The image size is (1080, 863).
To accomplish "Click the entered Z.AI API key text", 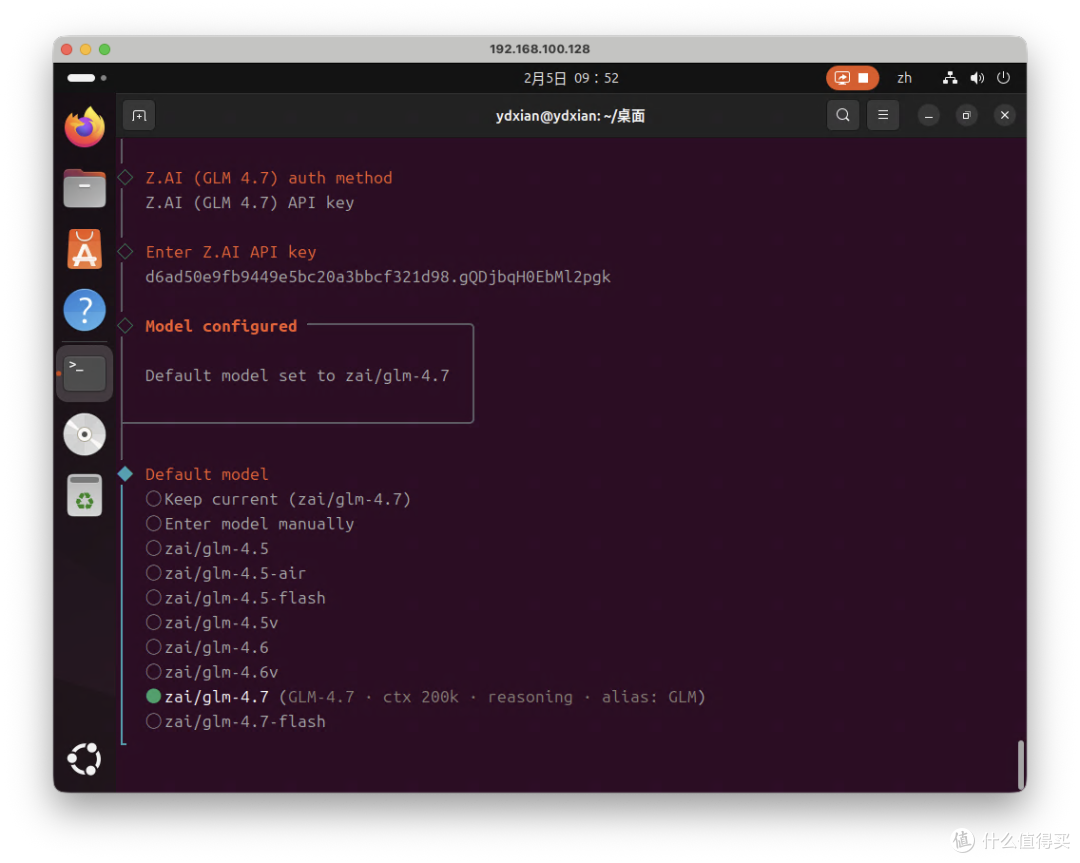I will 377,277.
